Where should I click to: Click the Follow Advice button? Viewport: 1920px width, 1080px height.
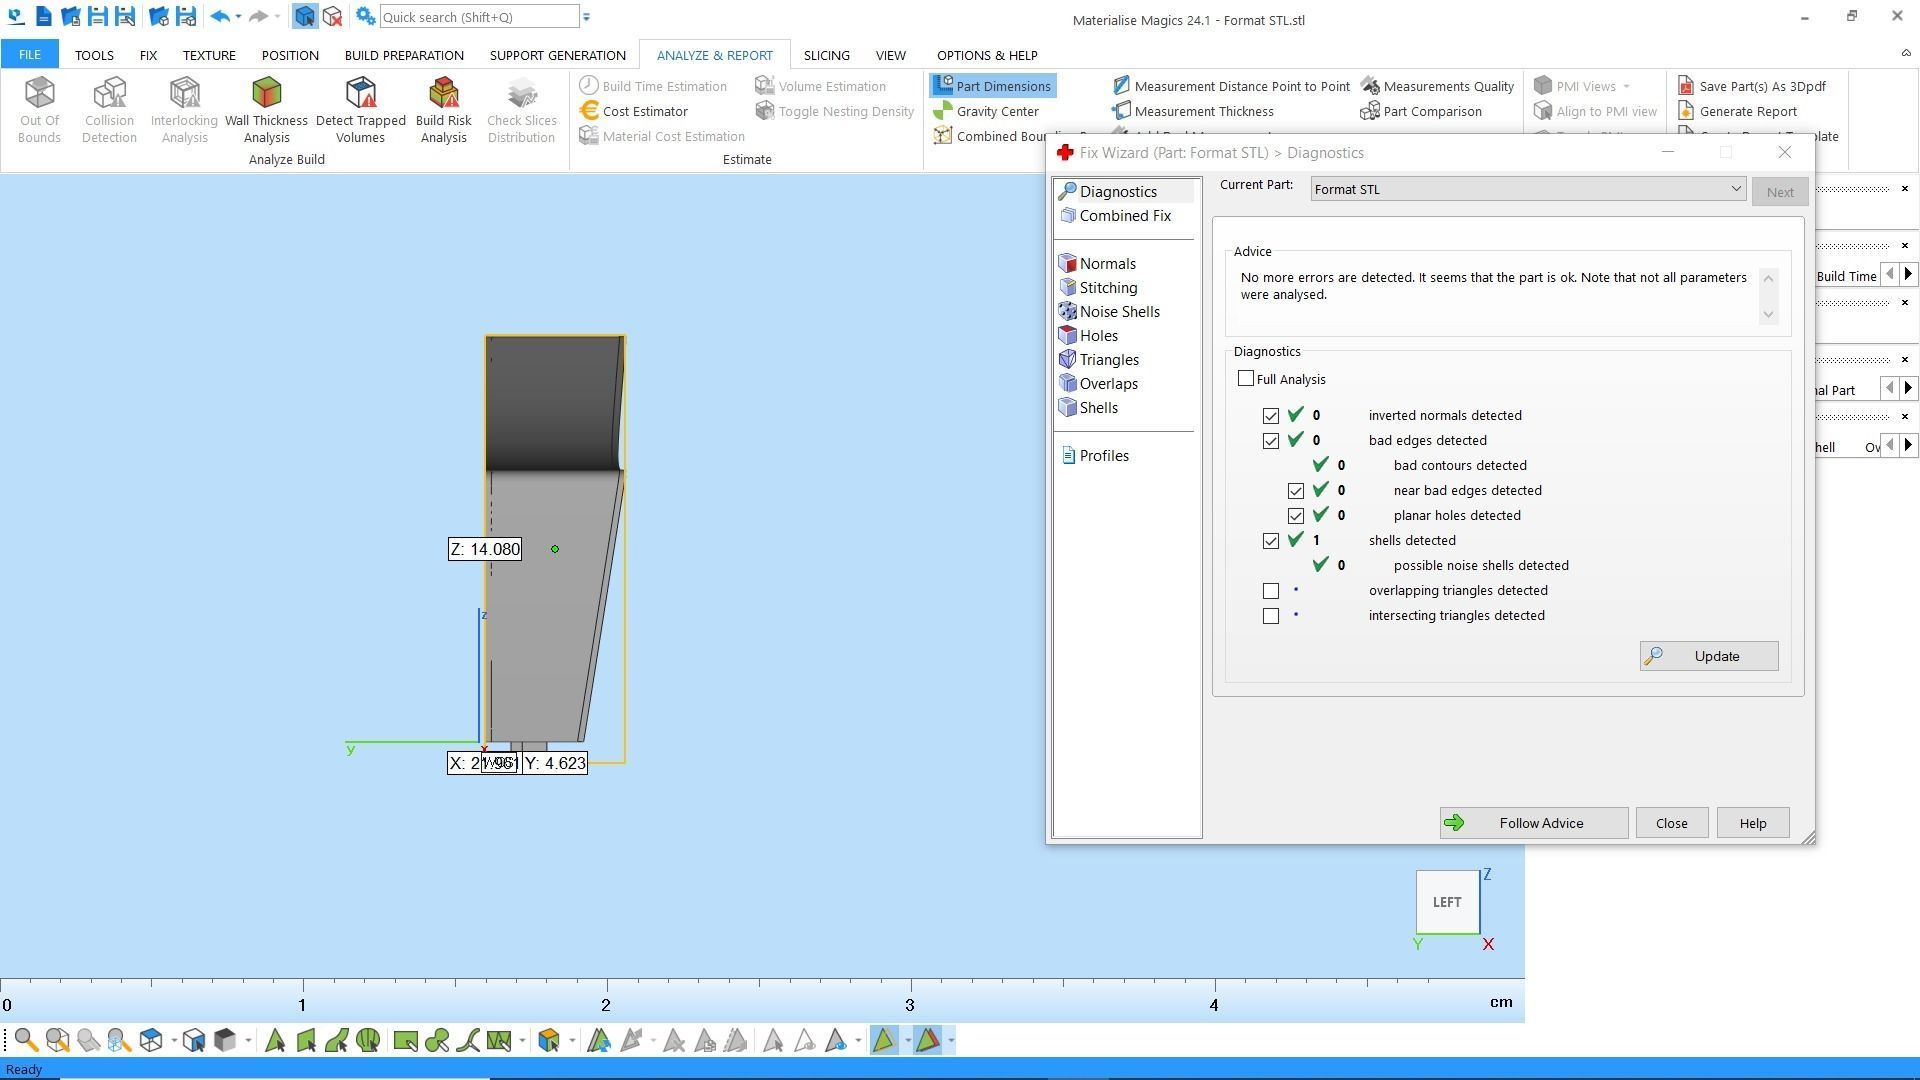[1533, 823]
